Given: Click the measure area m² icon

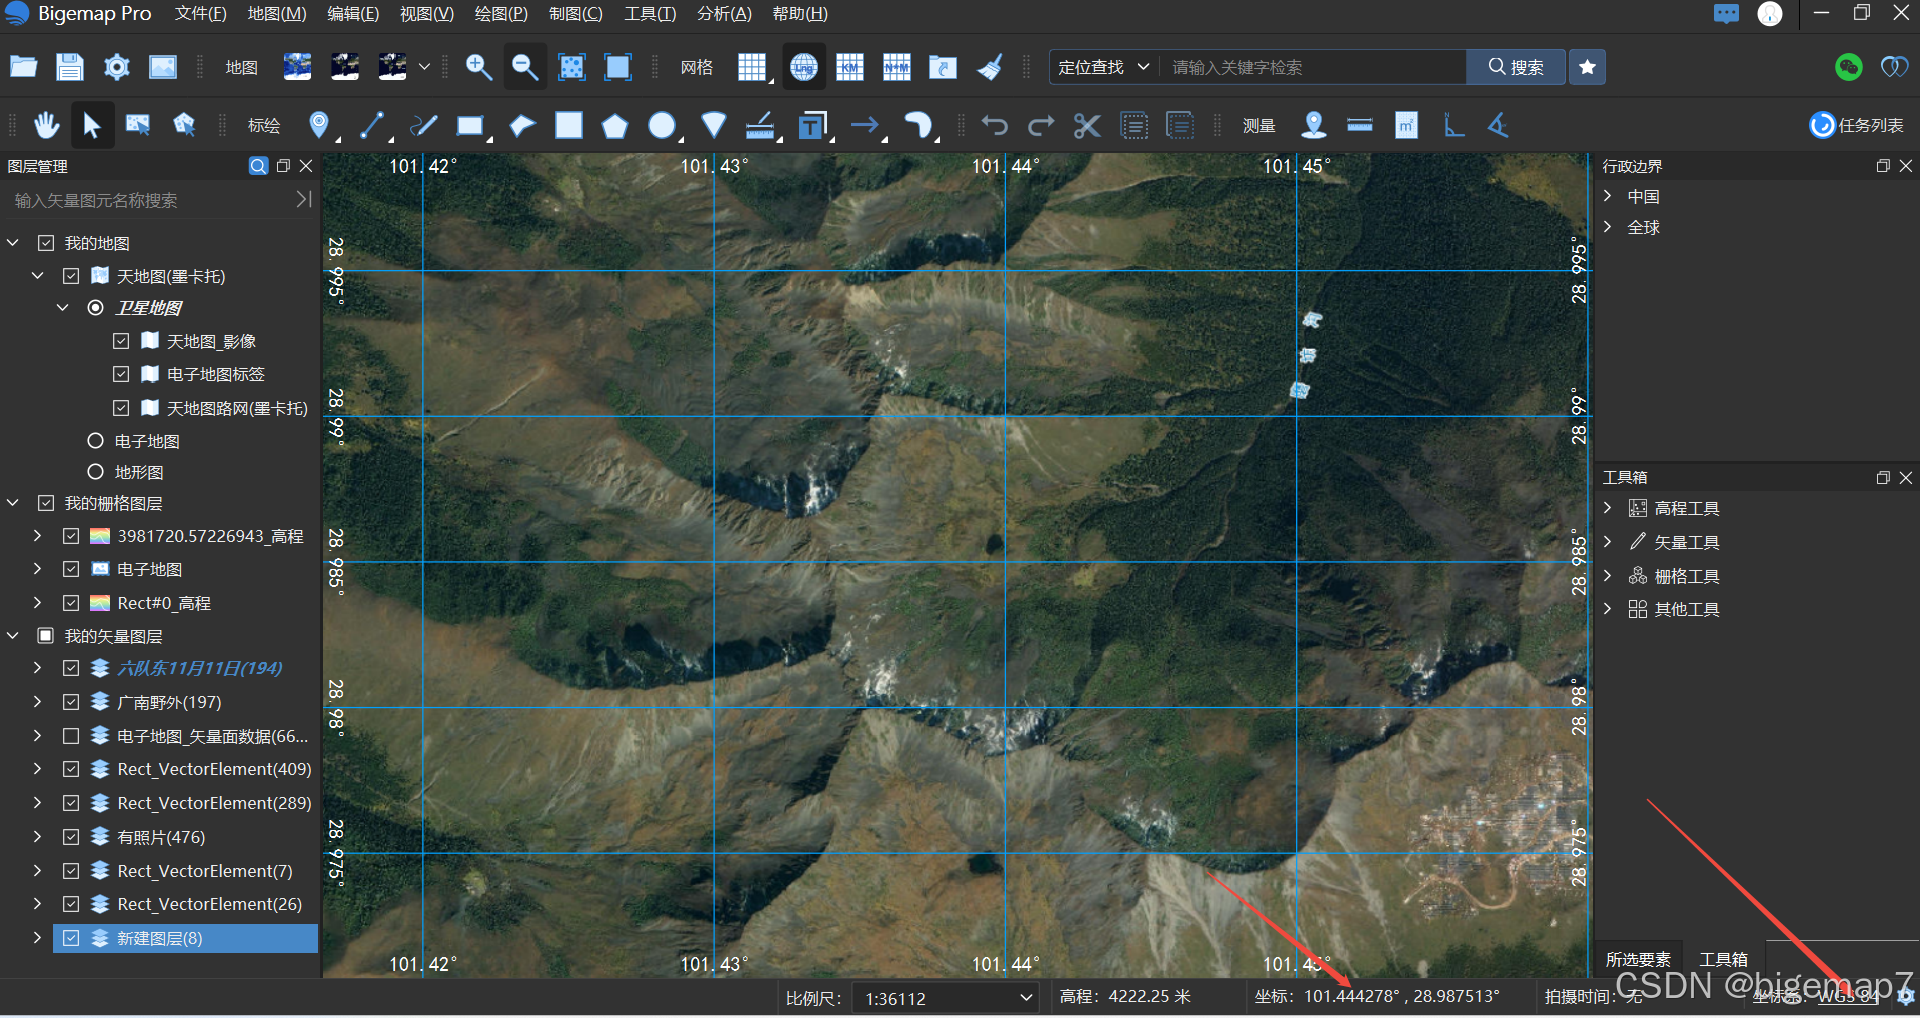Looking at the screenshot, I should pyautogui.click(x=1407, y=125).
